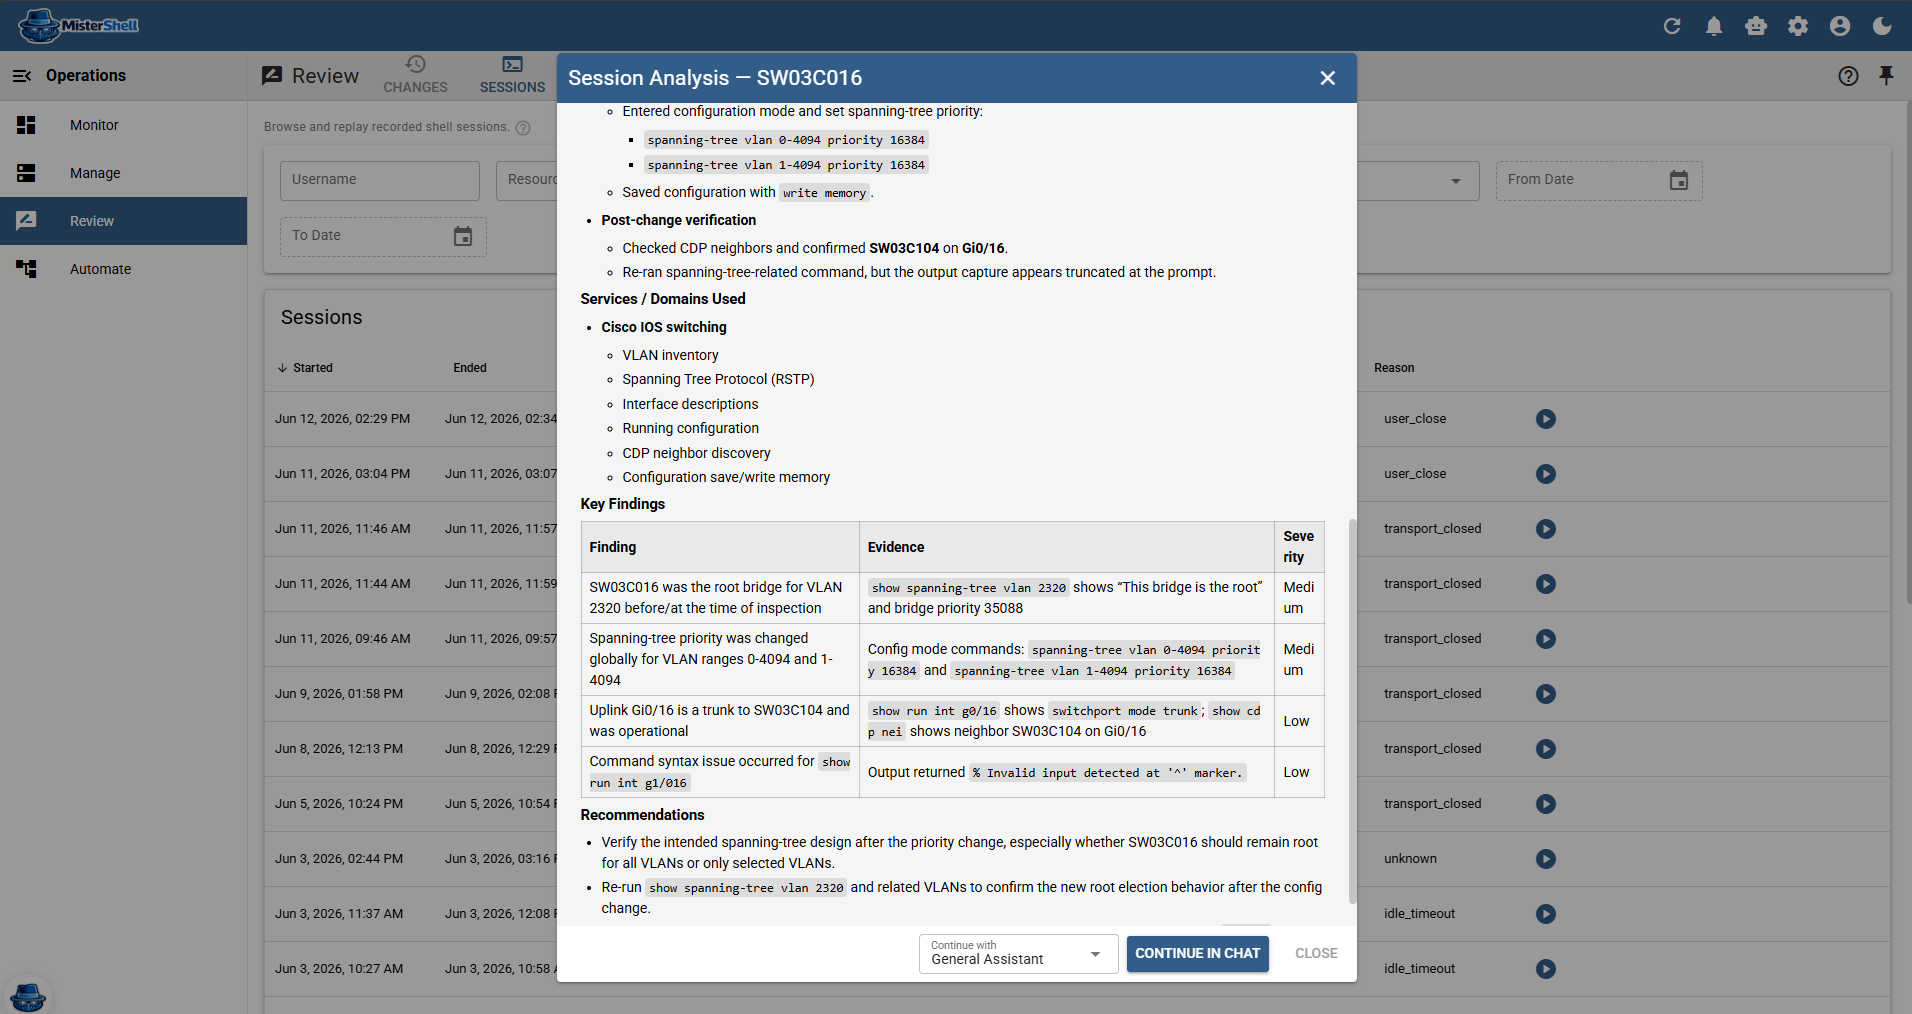Open the Continue with General Assistant dropdown
This screenshot has width=1912, height=1014.
pos(1018,953)
